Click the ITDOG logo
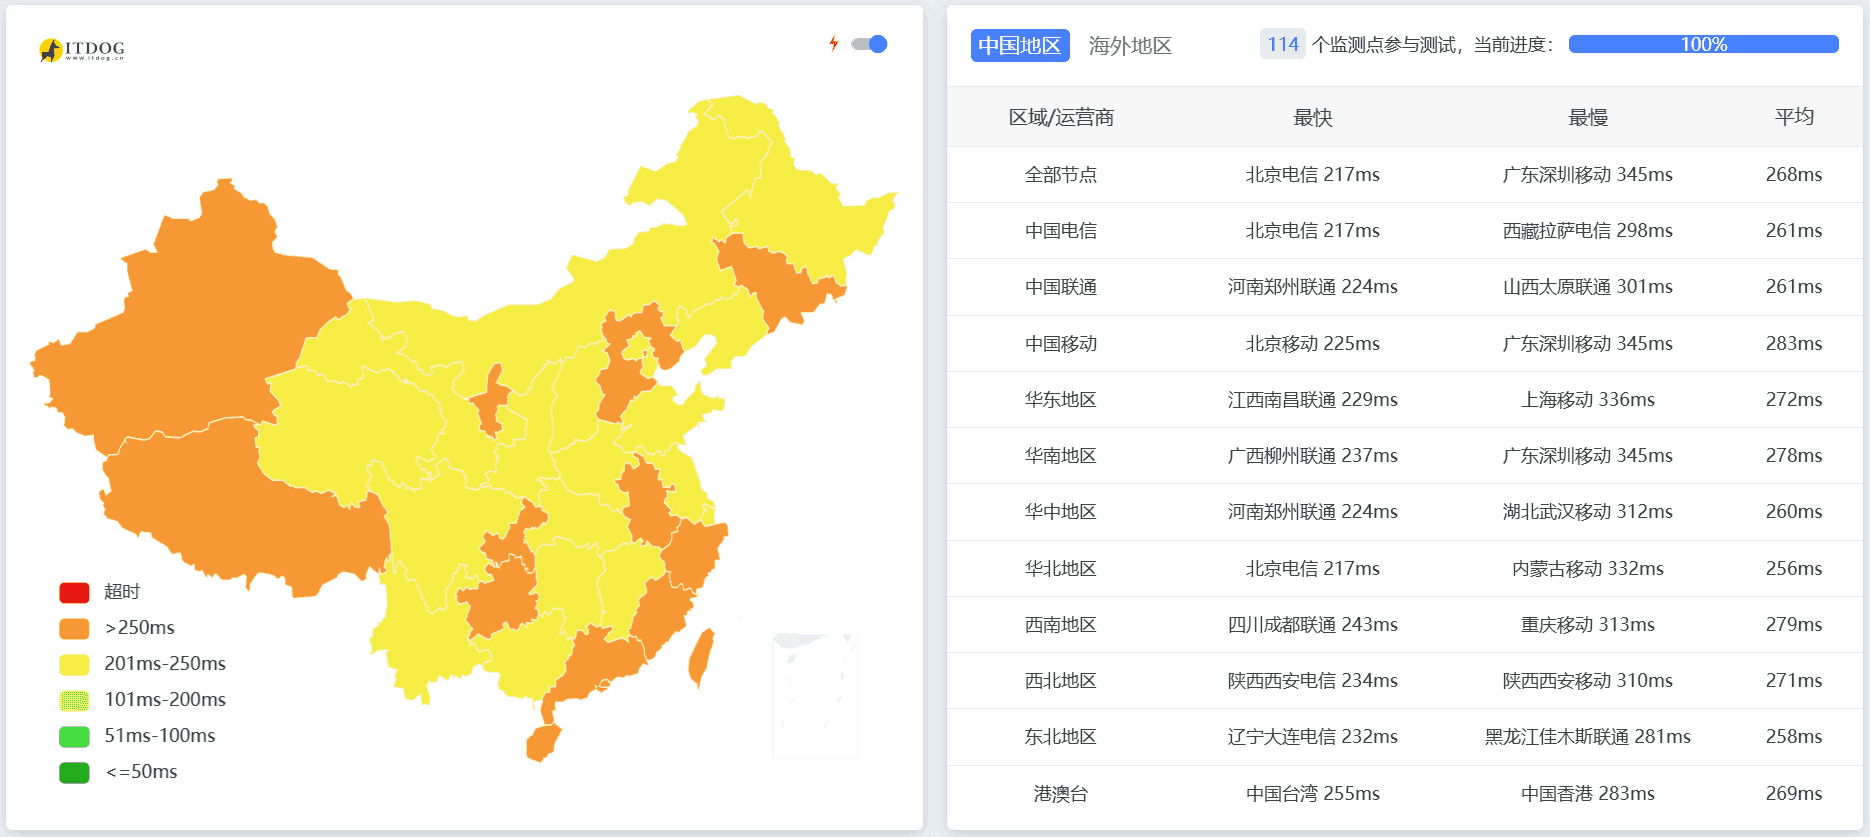This screenshot has width=1870, height=837. coord(82,49)
